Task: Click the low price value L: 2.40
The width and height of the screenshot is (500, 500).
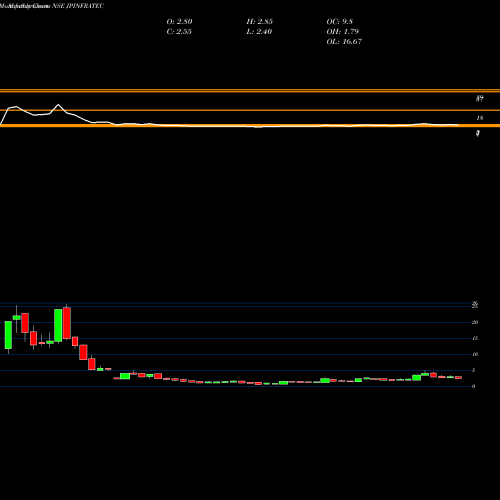Action: tap(259, 31)
